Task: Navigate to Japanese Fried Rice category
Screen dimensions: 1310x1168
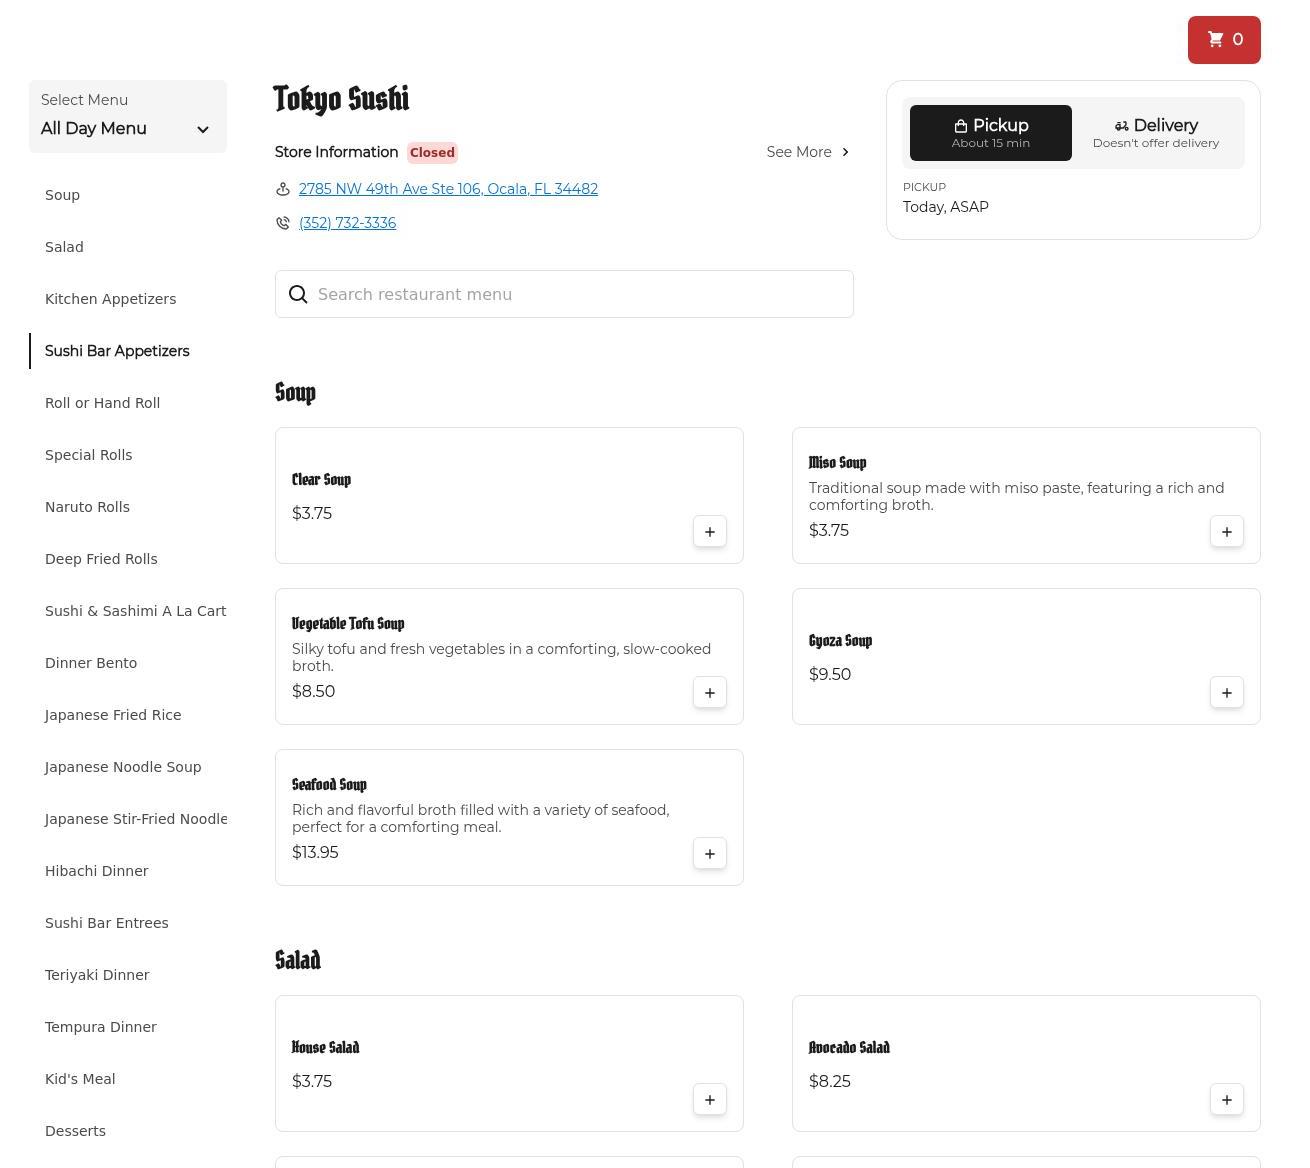Action: click(x=113, y=715)
